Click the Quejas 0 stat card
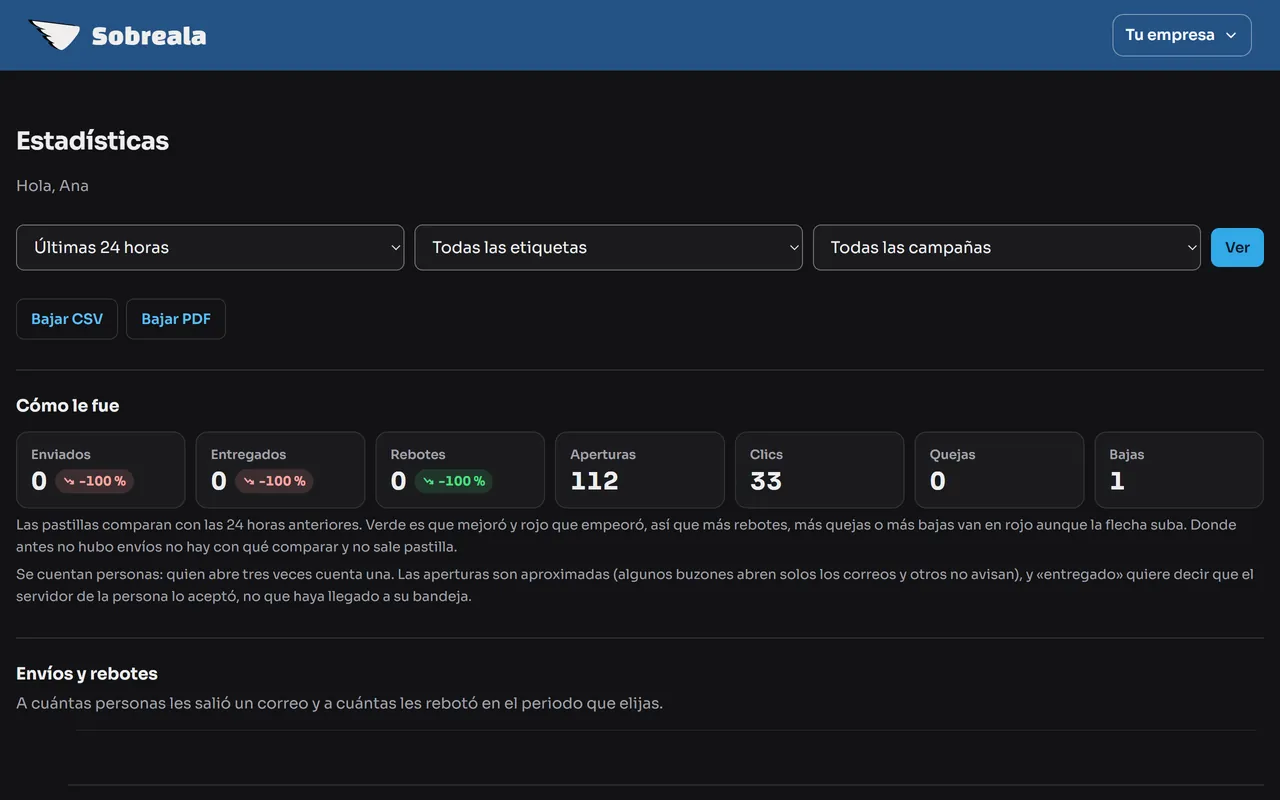The height and width of the screenshot is (800, 1280). (1000, 470)
